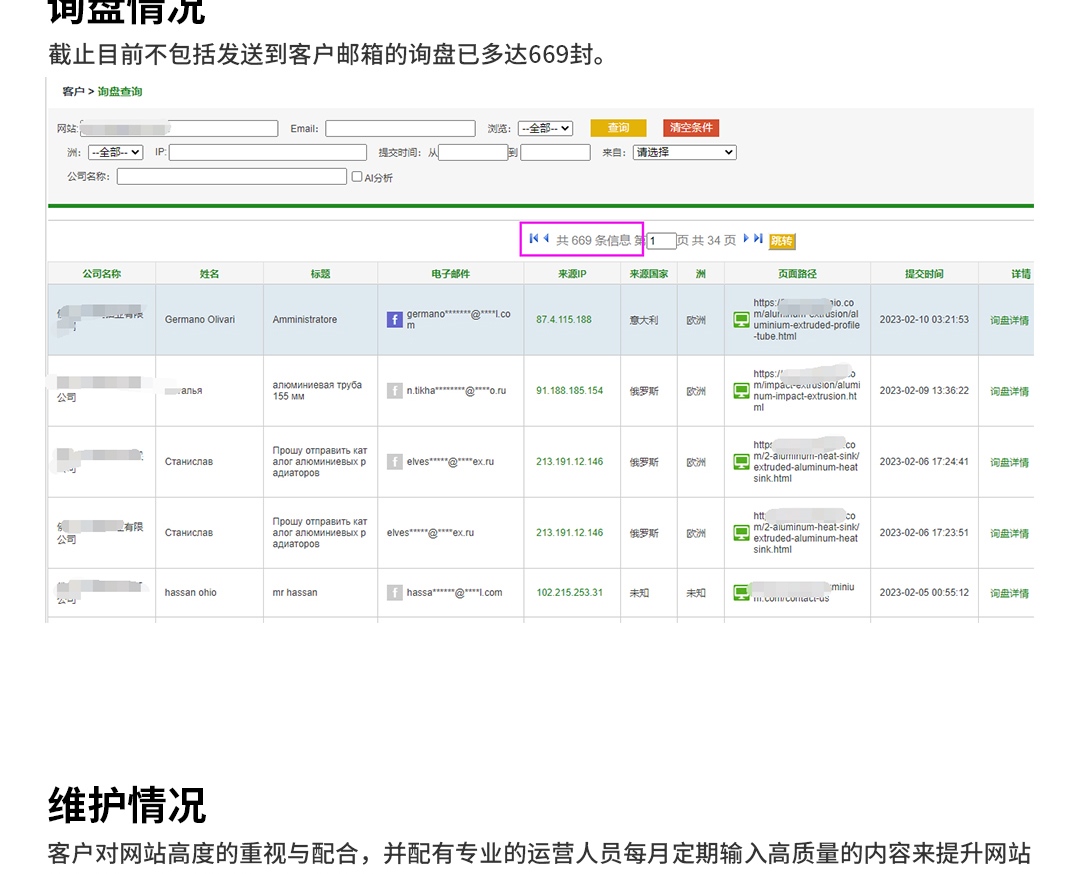Open the 浏览 dropdown
1080x874 pixels.
pyautogui.click(x=545, y=128)
